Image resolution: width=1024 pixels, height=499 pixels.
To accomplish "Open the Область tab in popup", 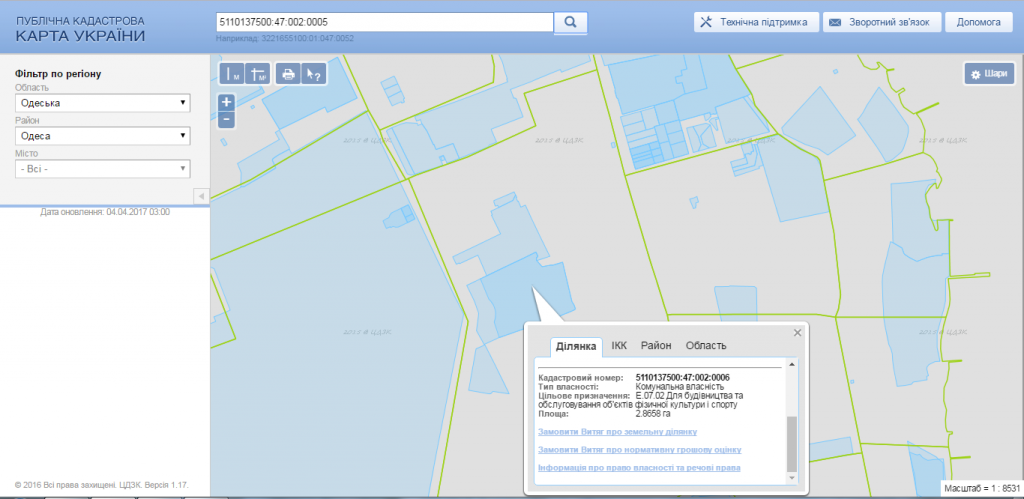I will point(706,346).
